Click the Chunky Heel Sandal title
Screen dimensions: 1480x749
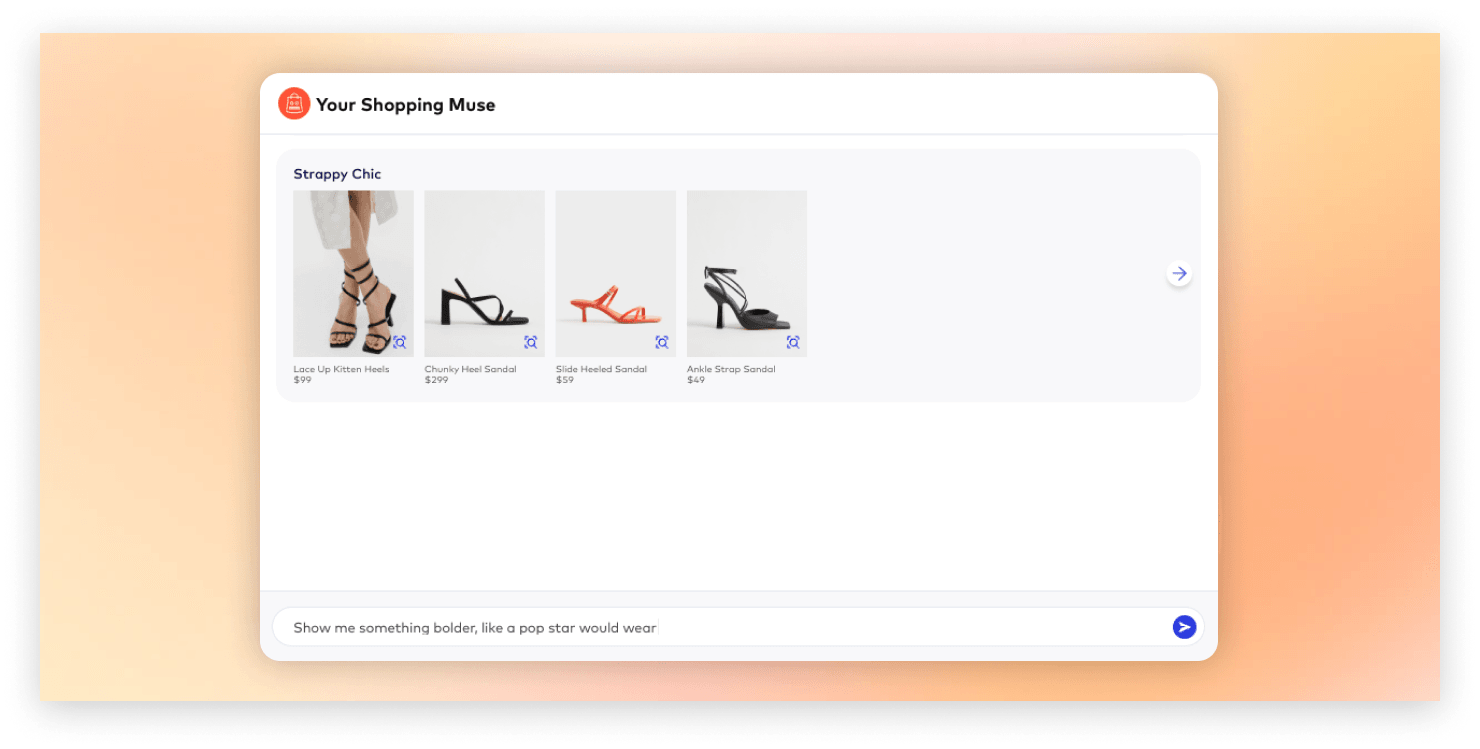(470, 369)
